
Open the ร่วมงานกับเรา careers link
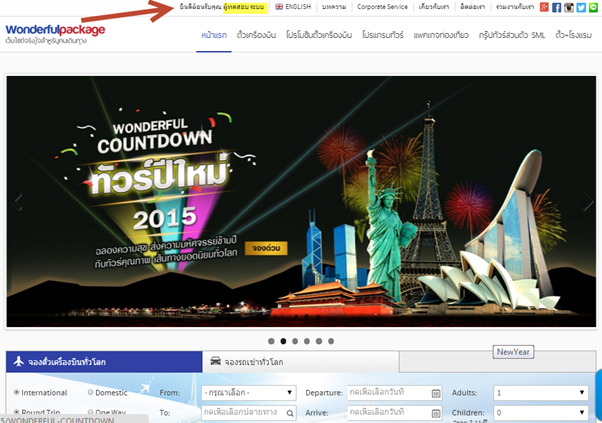click(515, 7)
